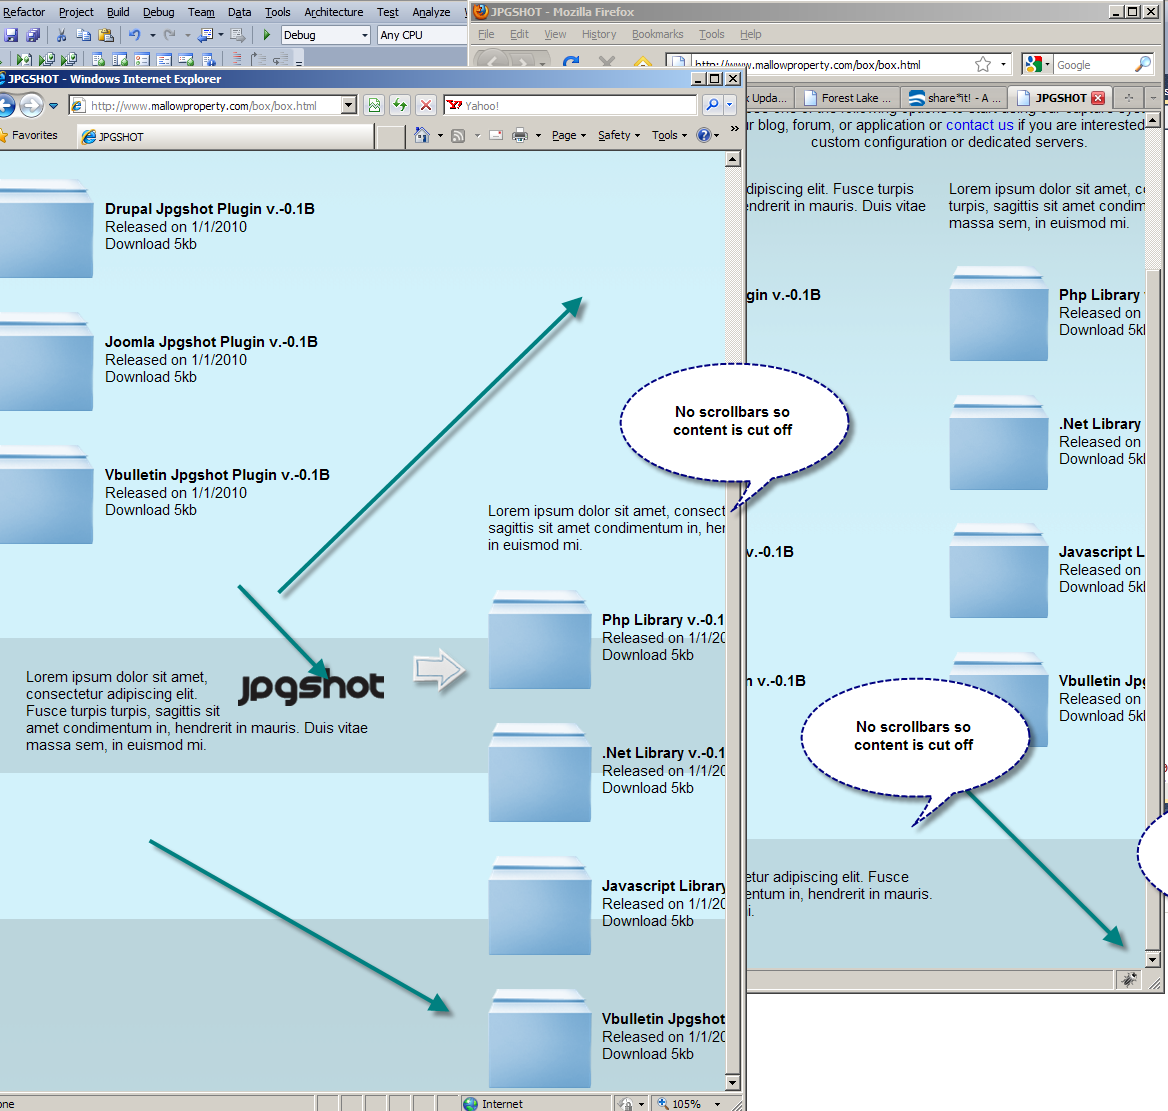Viewport: 1168px width, 1111px height.
Task: Click the IE Refresh button
Action: [400, 105]
